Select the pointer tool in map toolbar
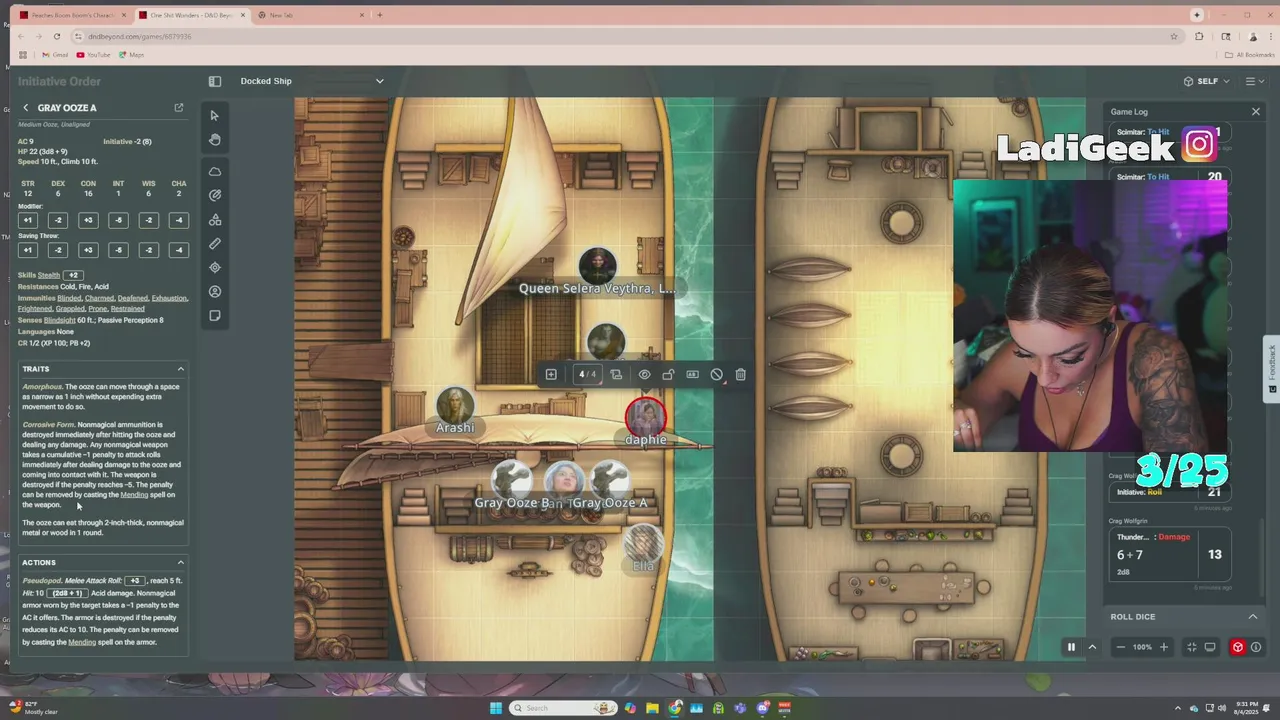This screenshot has width=1280, height=720. click(215, 116)
